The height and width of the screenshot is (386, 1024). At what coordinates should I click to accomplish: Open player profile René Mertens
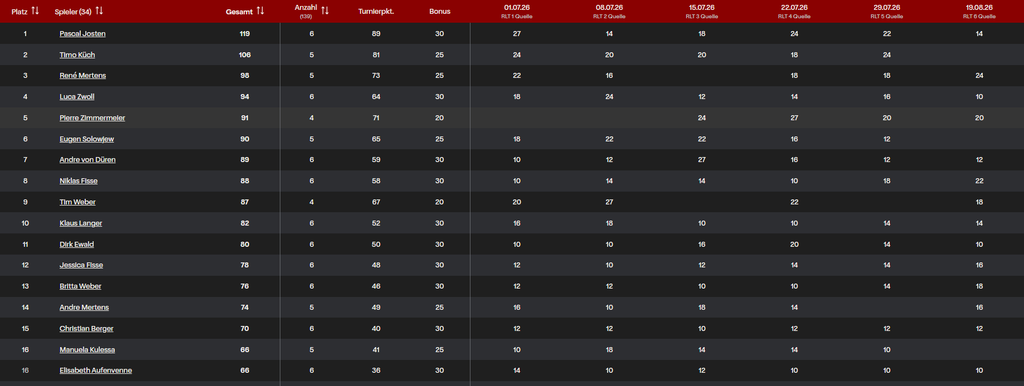82,76
